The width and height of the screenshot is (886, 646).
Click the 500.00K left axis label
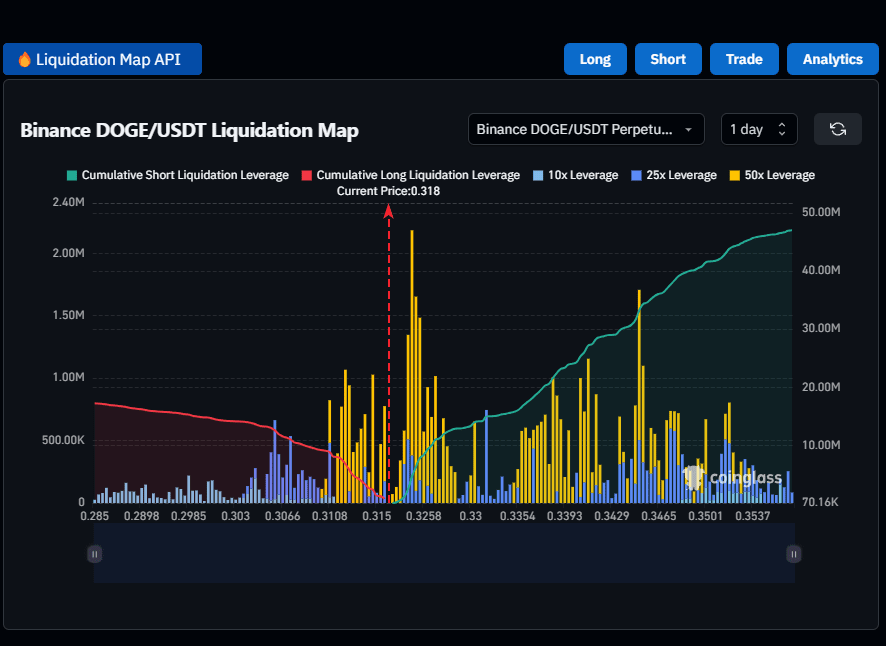click(x=63, y=440)
